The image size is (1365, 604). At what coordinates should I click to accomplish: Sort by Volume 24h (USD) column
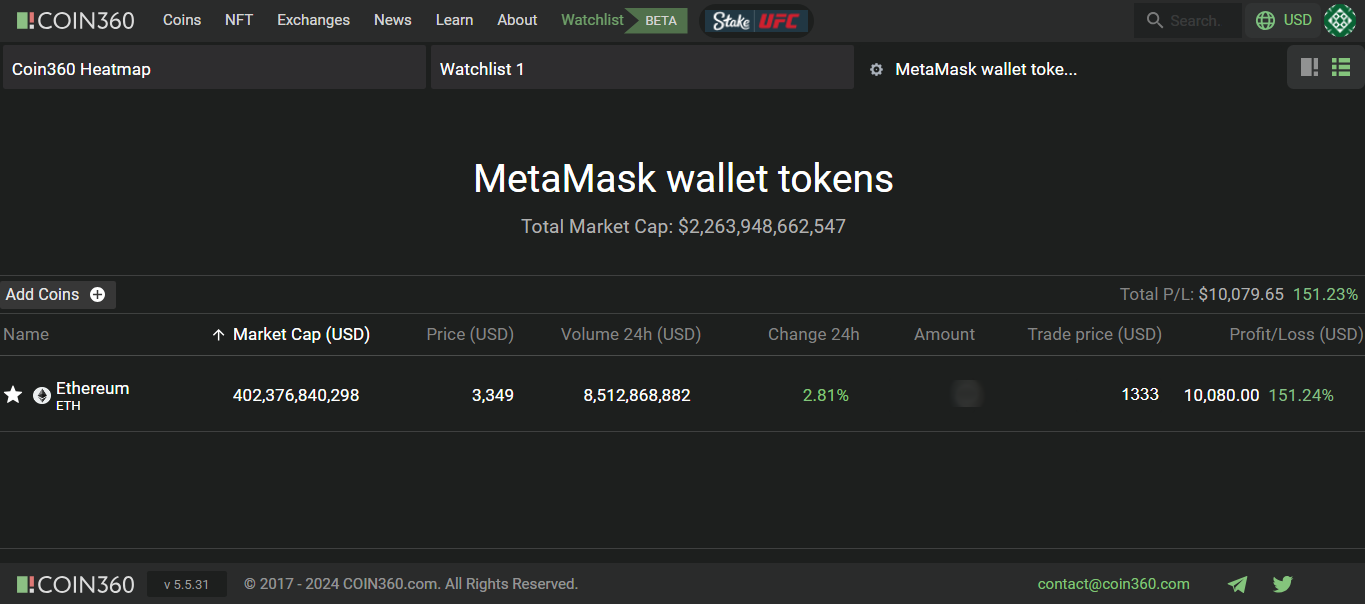tap(631, 334)
